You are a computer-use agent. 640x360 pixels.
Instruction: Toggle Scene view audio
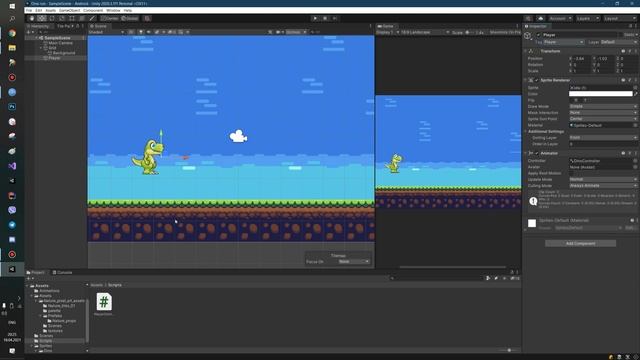pos(149,32)
